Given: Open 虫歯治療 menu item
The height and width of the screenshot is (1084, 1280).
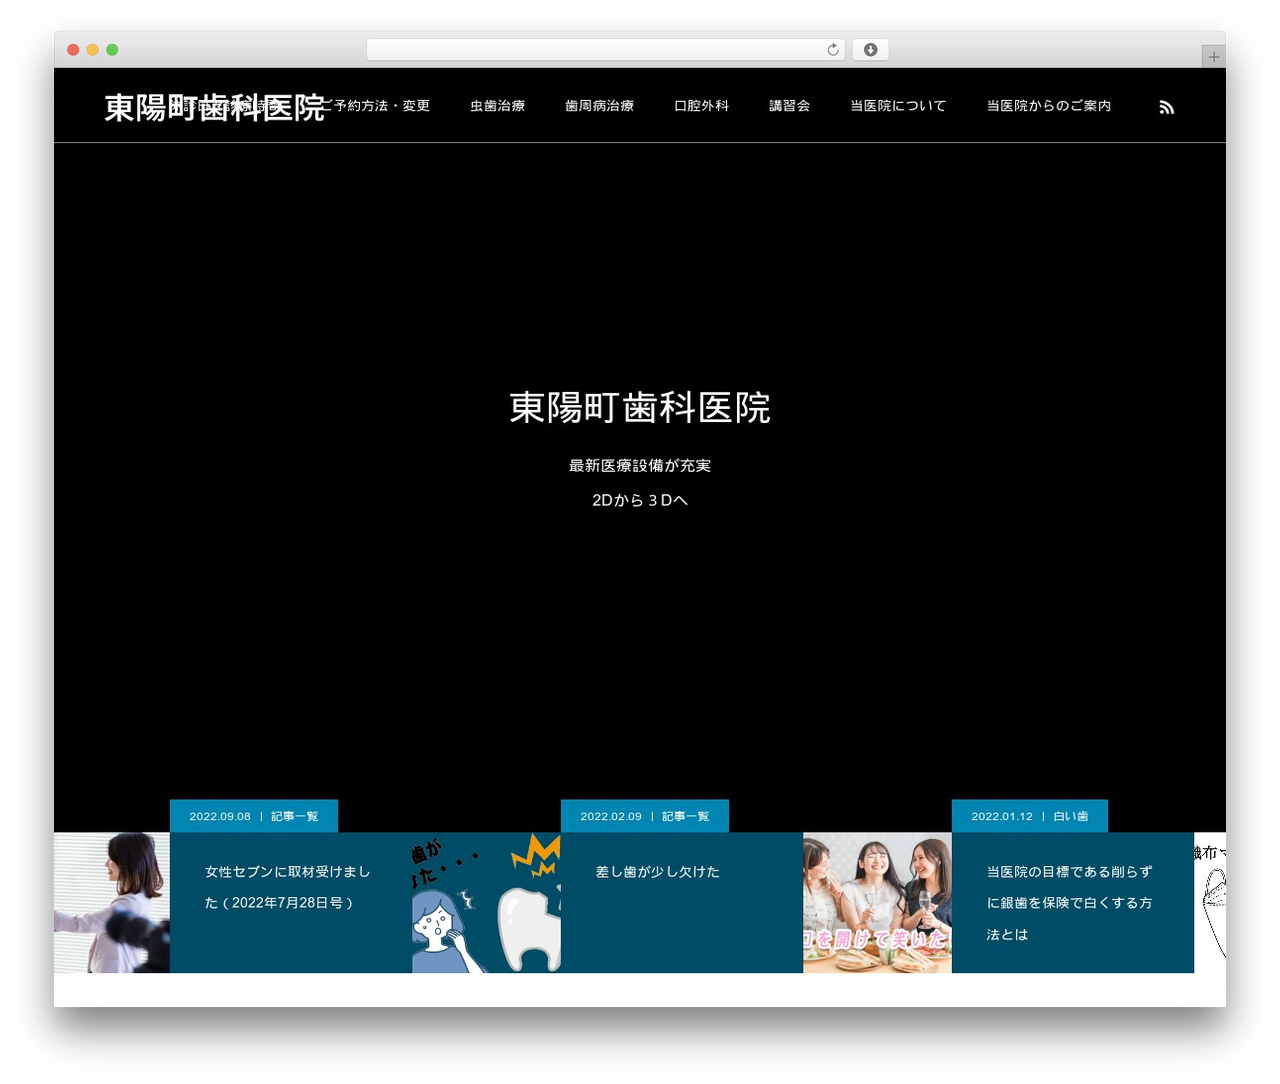Looking at the screenshot, I should 497,106.
